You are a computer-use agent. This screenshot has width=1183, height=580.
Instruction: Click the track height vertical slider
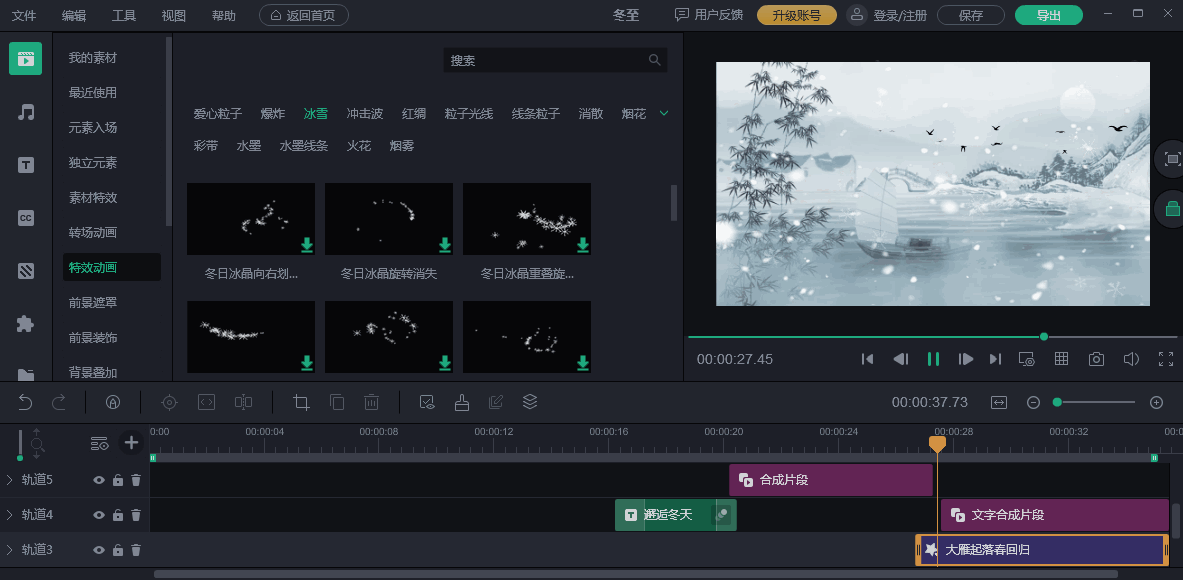tap(20, 444)
